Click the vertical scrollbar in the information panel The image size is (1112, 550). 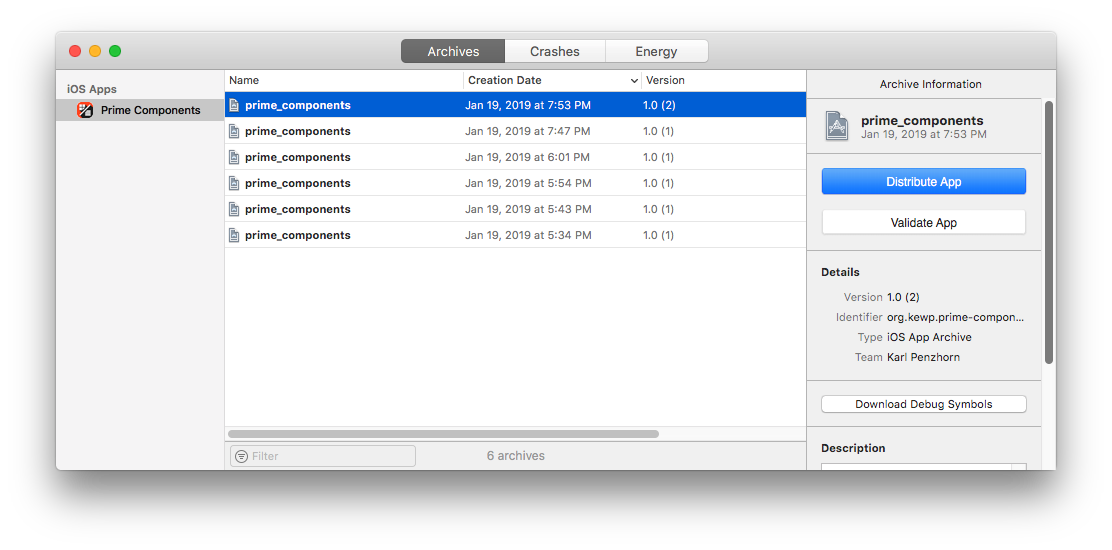(1048, 230)
